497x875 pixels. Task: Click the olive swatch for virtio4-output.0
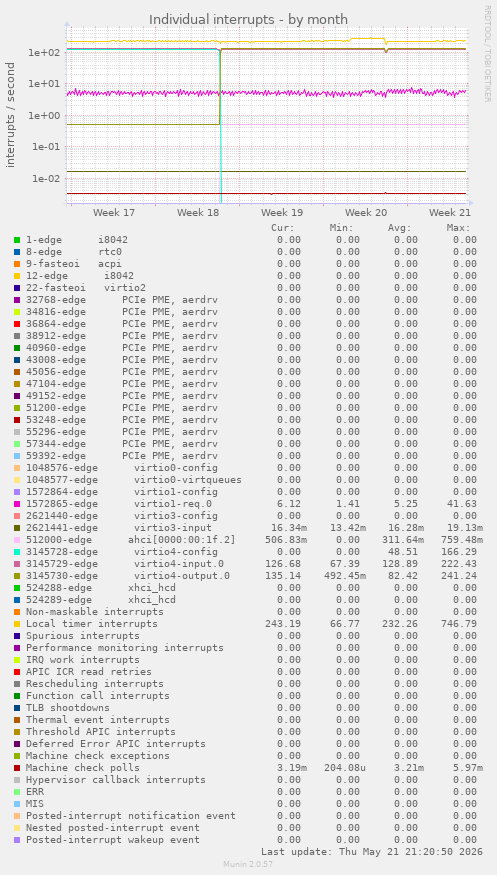pos(17,576)
